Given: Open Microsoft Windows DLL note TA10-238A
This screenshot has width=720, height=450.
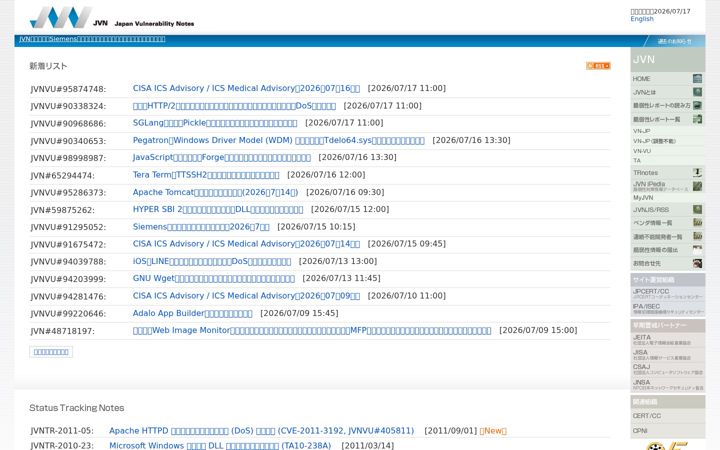Looking at the screenshot, I should tap(220, 445).
